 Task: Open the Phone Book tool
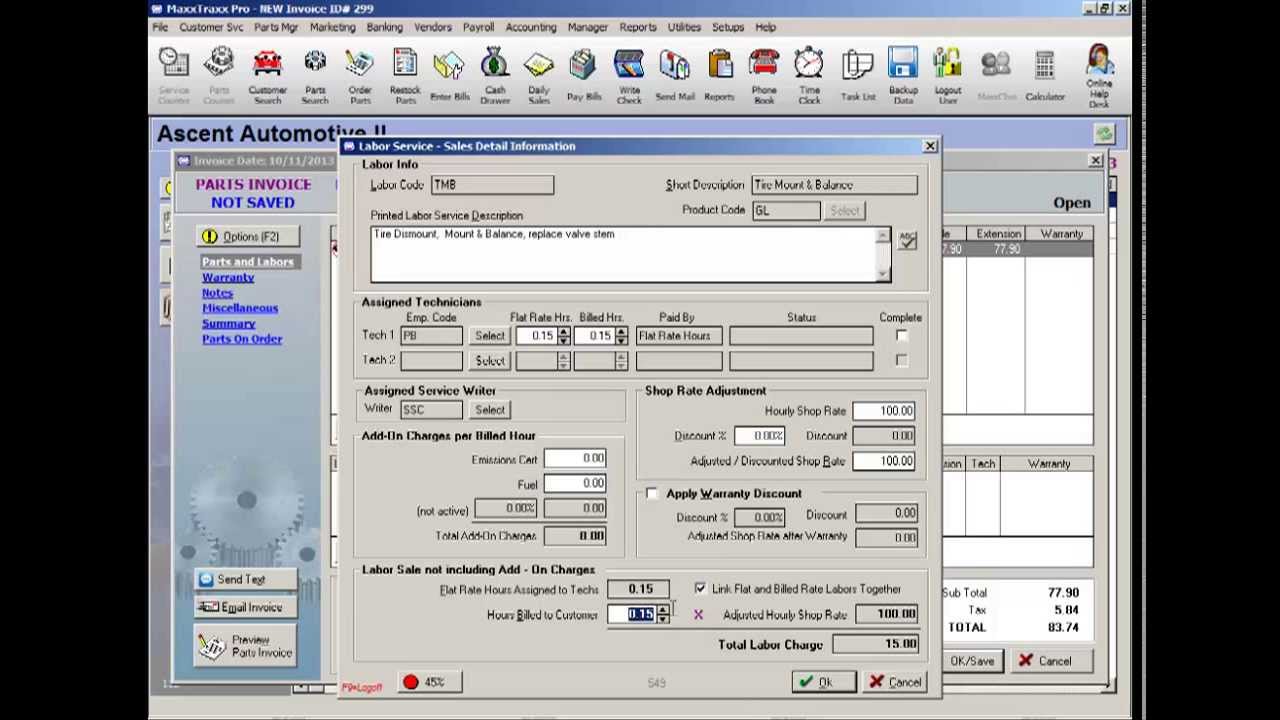764,76
